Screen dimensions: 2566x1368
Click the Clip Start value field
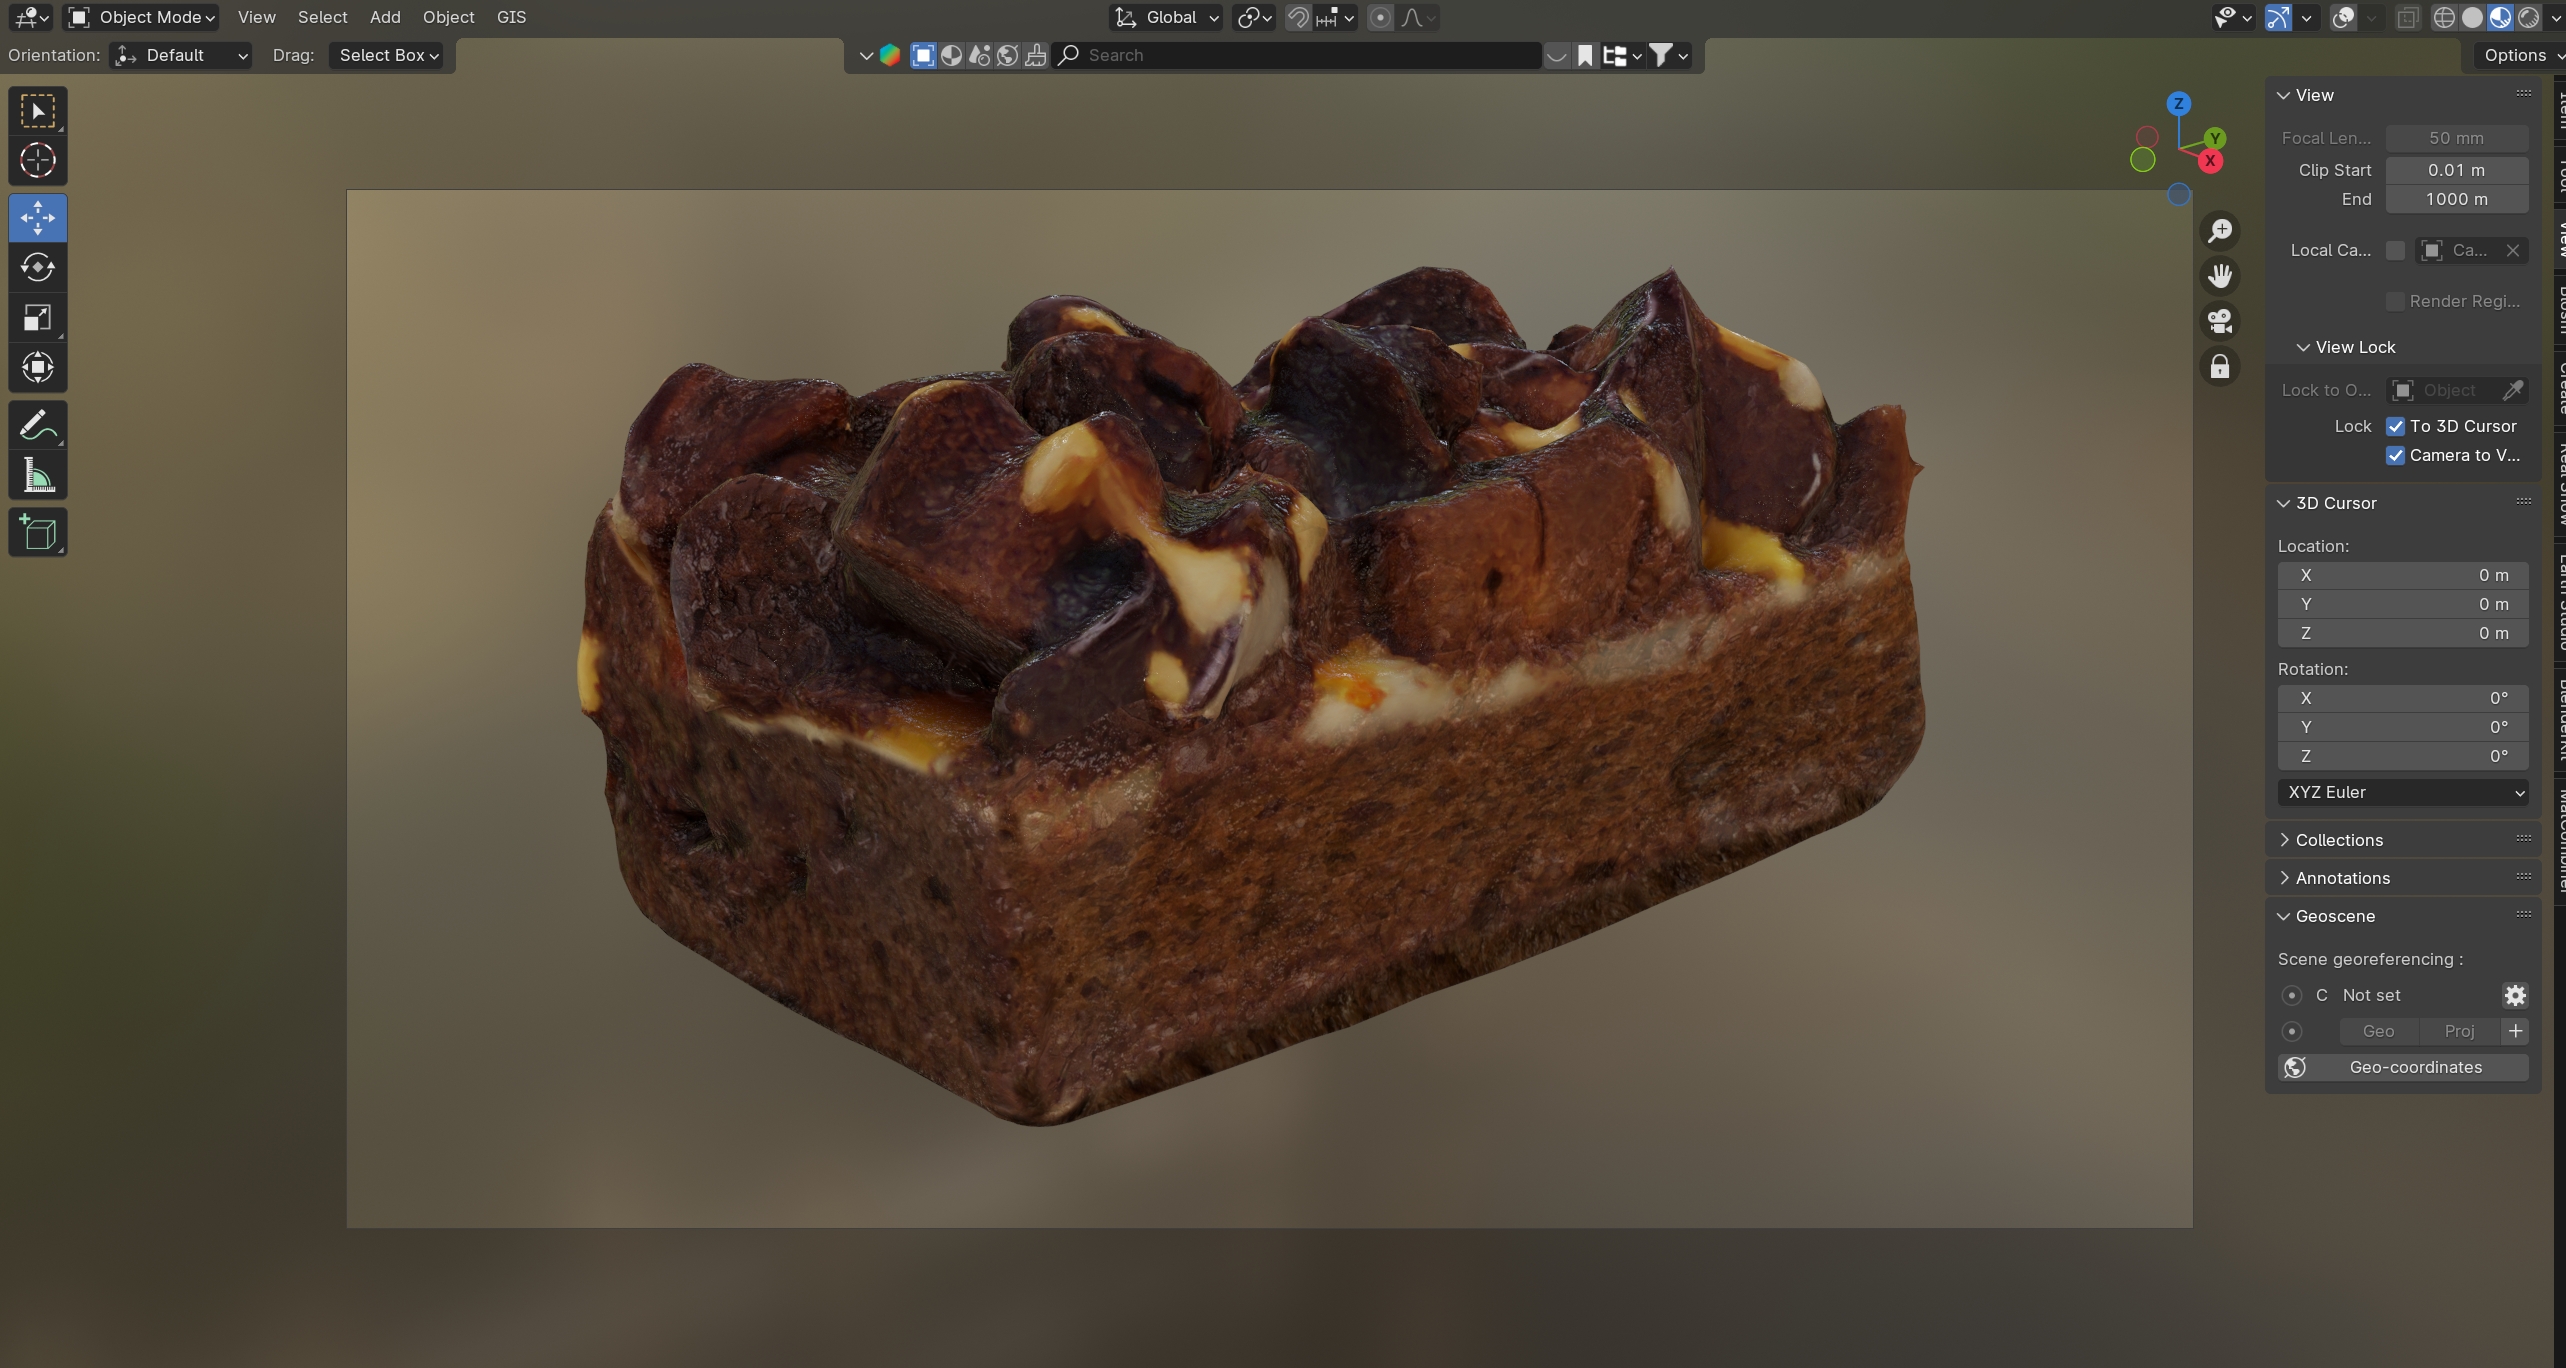[x=2456, y=170]
